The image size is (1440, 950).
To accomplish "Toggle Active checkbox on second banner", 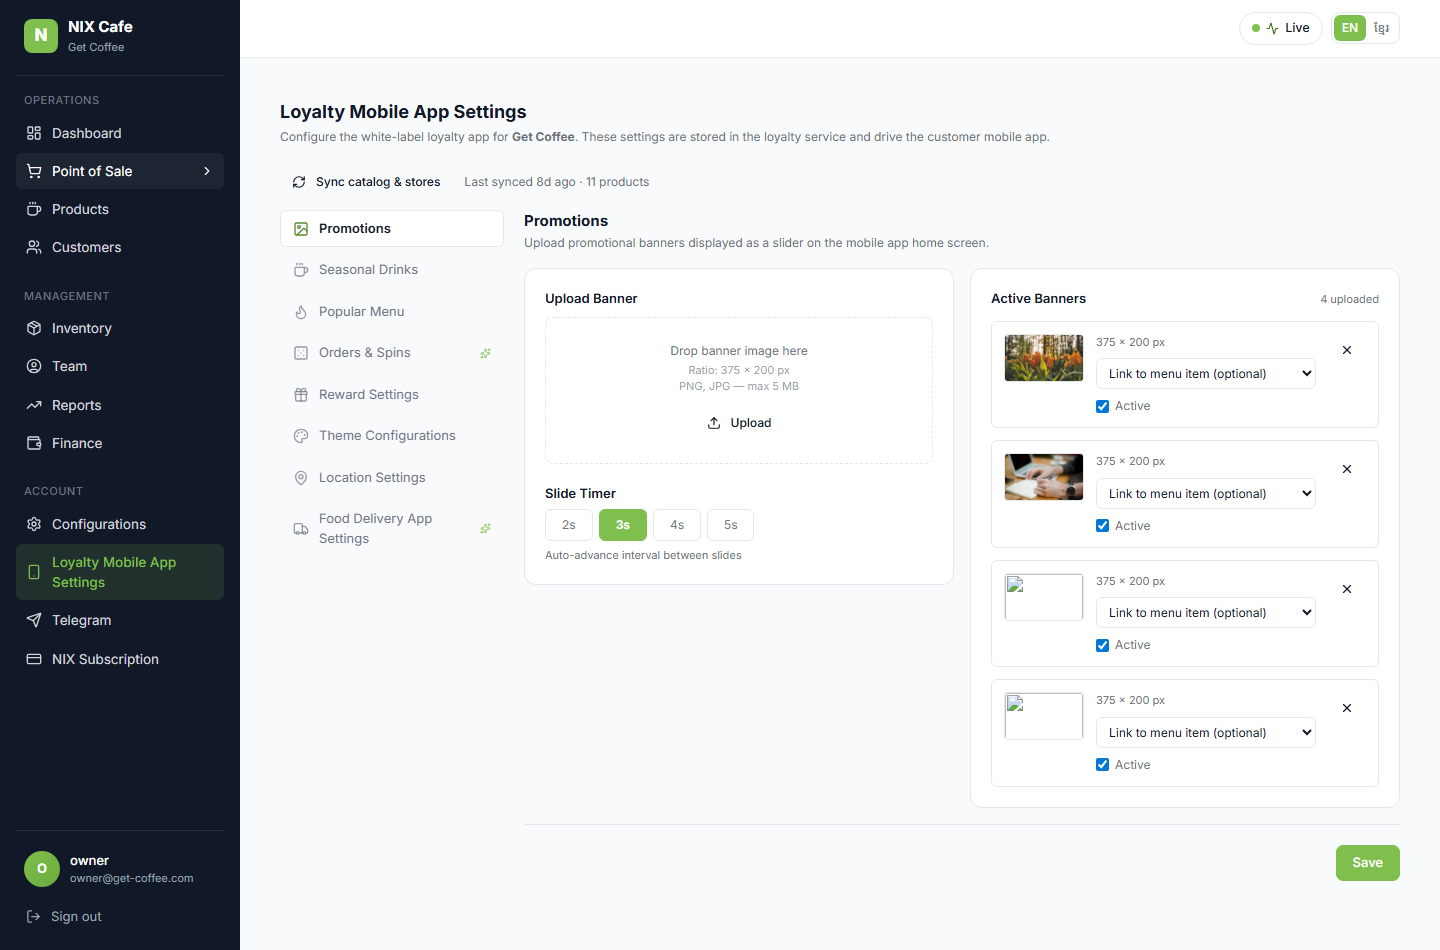I will pyautogui.click(x=1102, y=526).
